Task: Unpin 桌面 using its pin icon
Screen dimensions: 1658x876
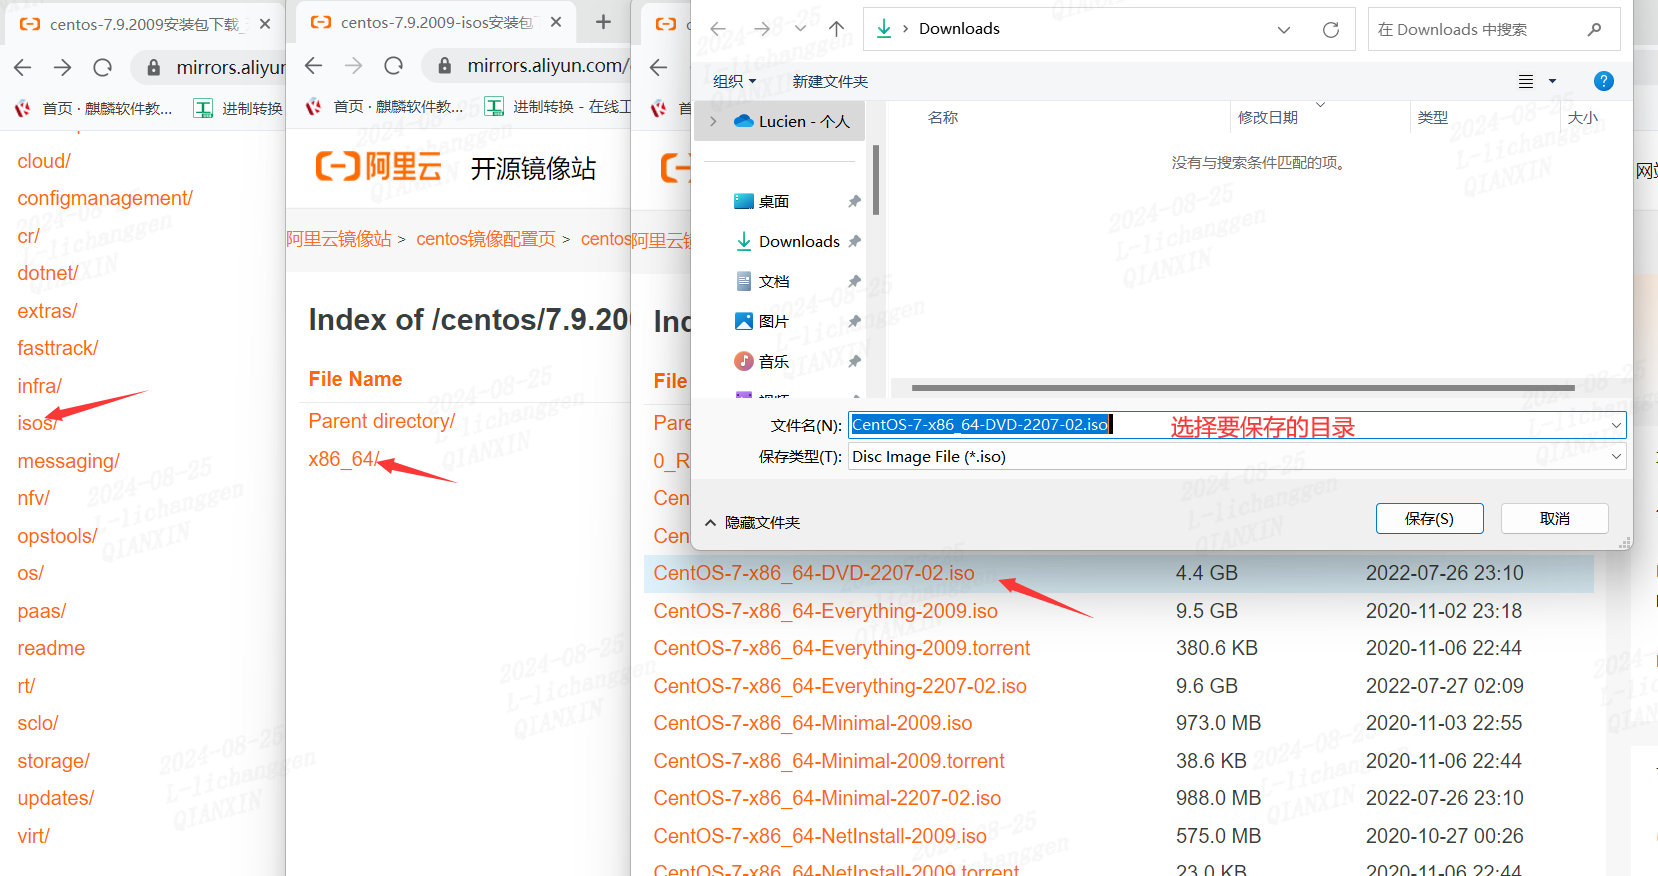Action: (854, 201)
